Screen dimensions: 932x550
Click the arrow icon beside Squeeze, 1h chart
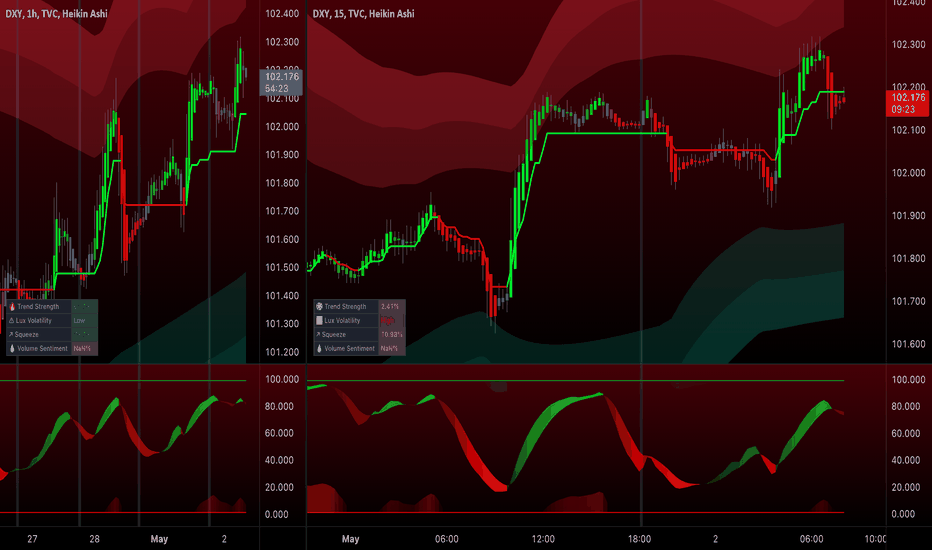(x=11, y=335)
